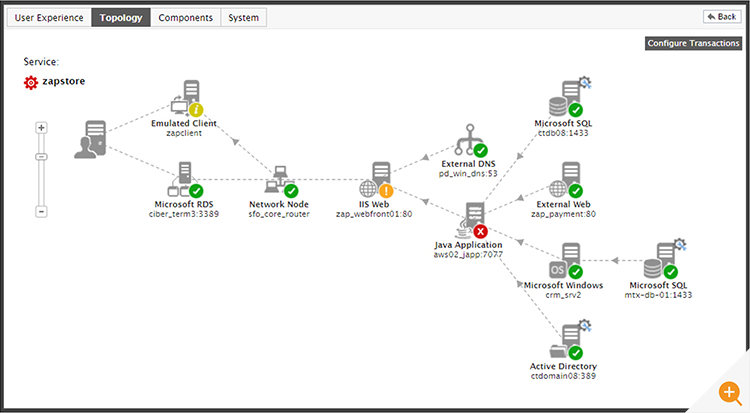
Task: Select the Active Directory node icon
Action: click(565, 341)
